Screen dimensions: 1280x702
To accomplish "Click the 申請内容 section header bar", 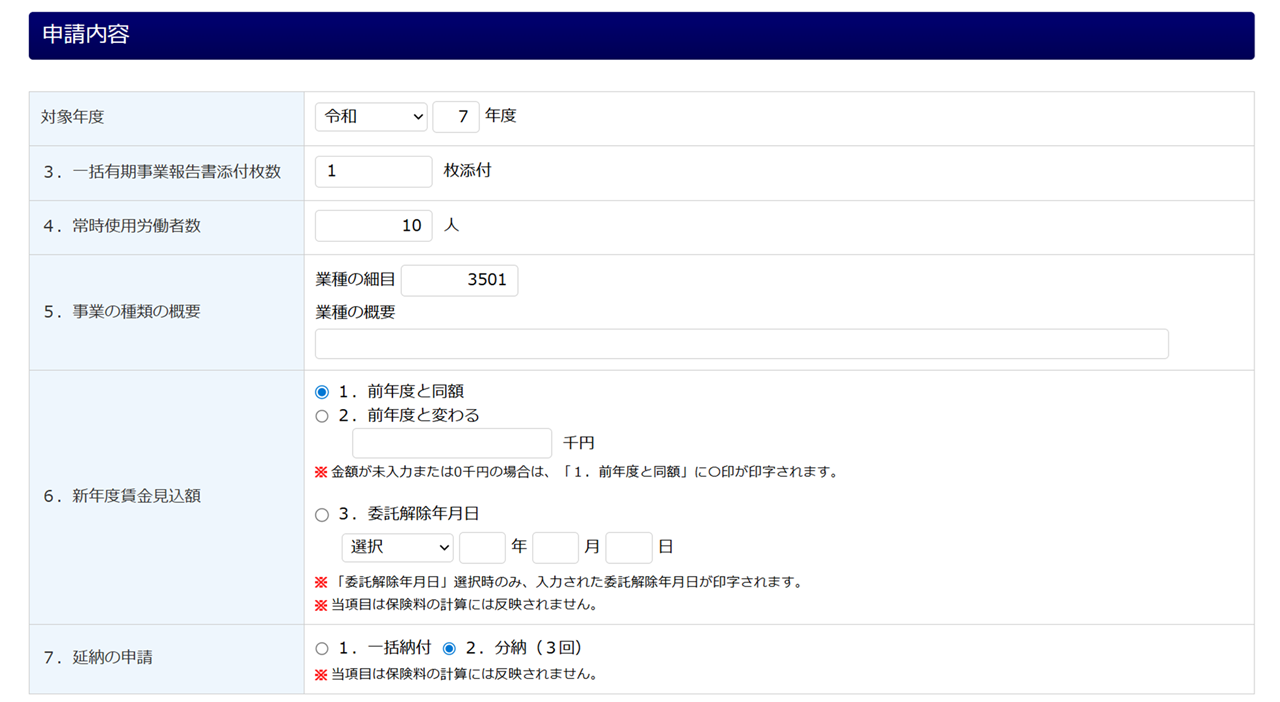I will point(641,35).
